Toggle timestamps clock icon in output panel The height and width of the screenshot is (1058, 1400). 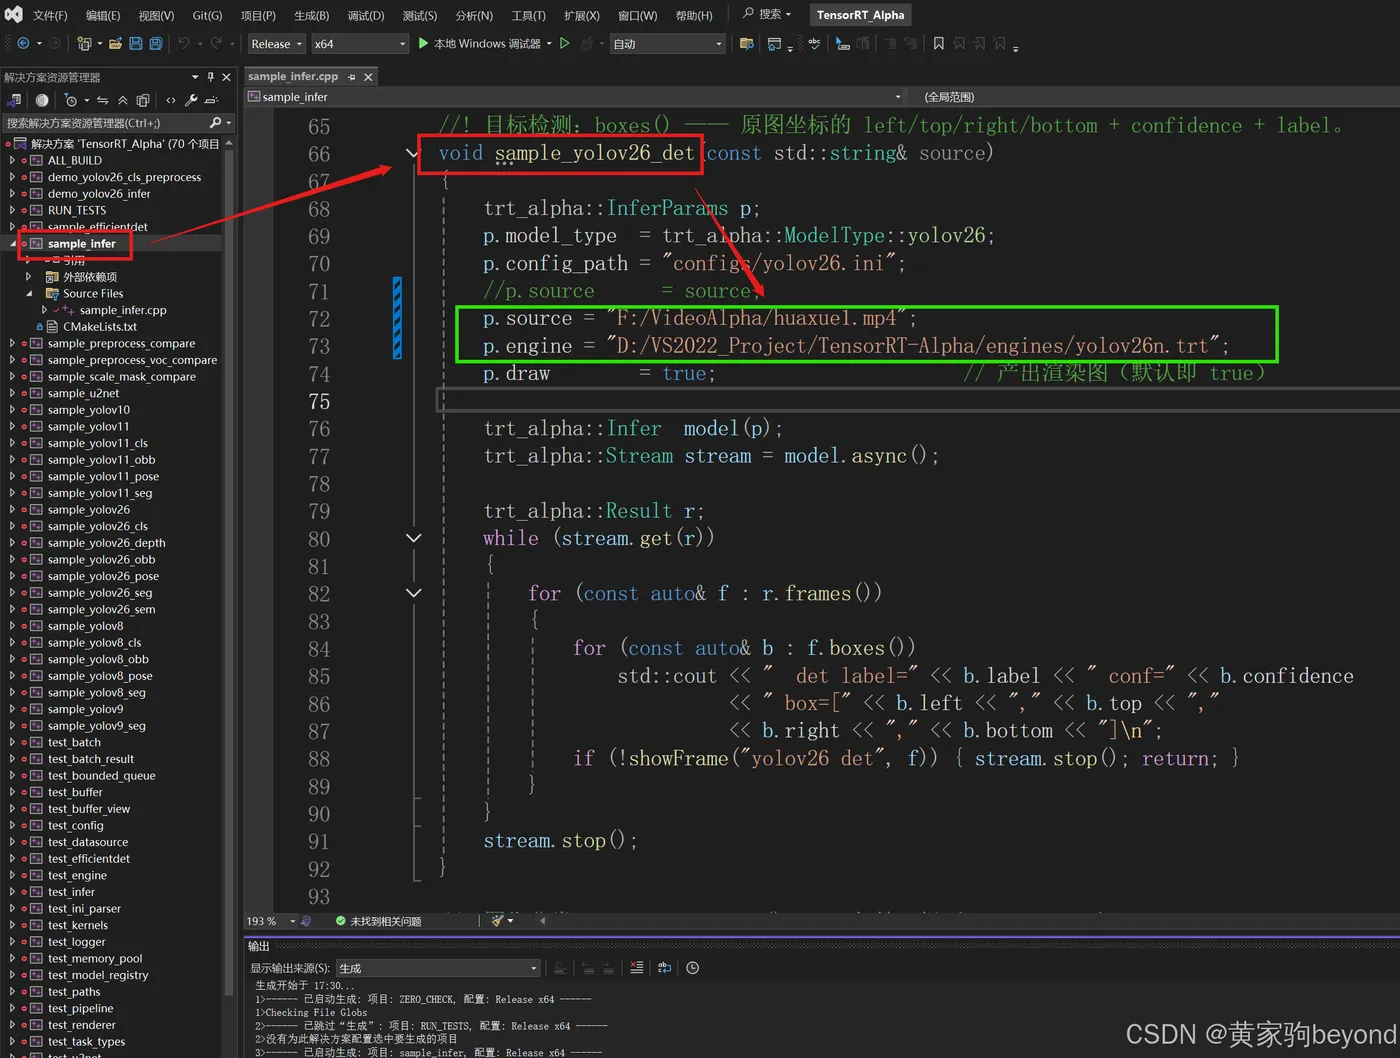pos(692,968)
